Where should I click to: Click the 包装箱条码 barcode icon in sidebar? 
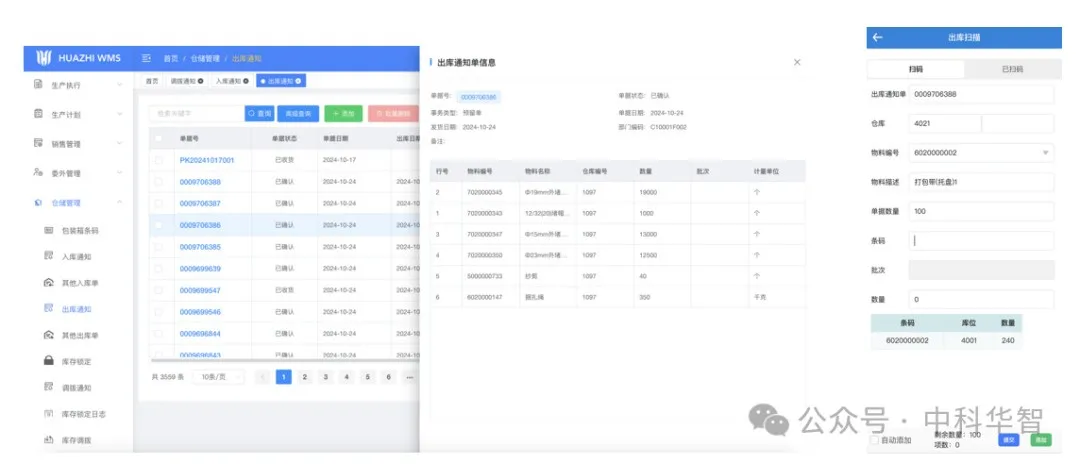[48, 230]
